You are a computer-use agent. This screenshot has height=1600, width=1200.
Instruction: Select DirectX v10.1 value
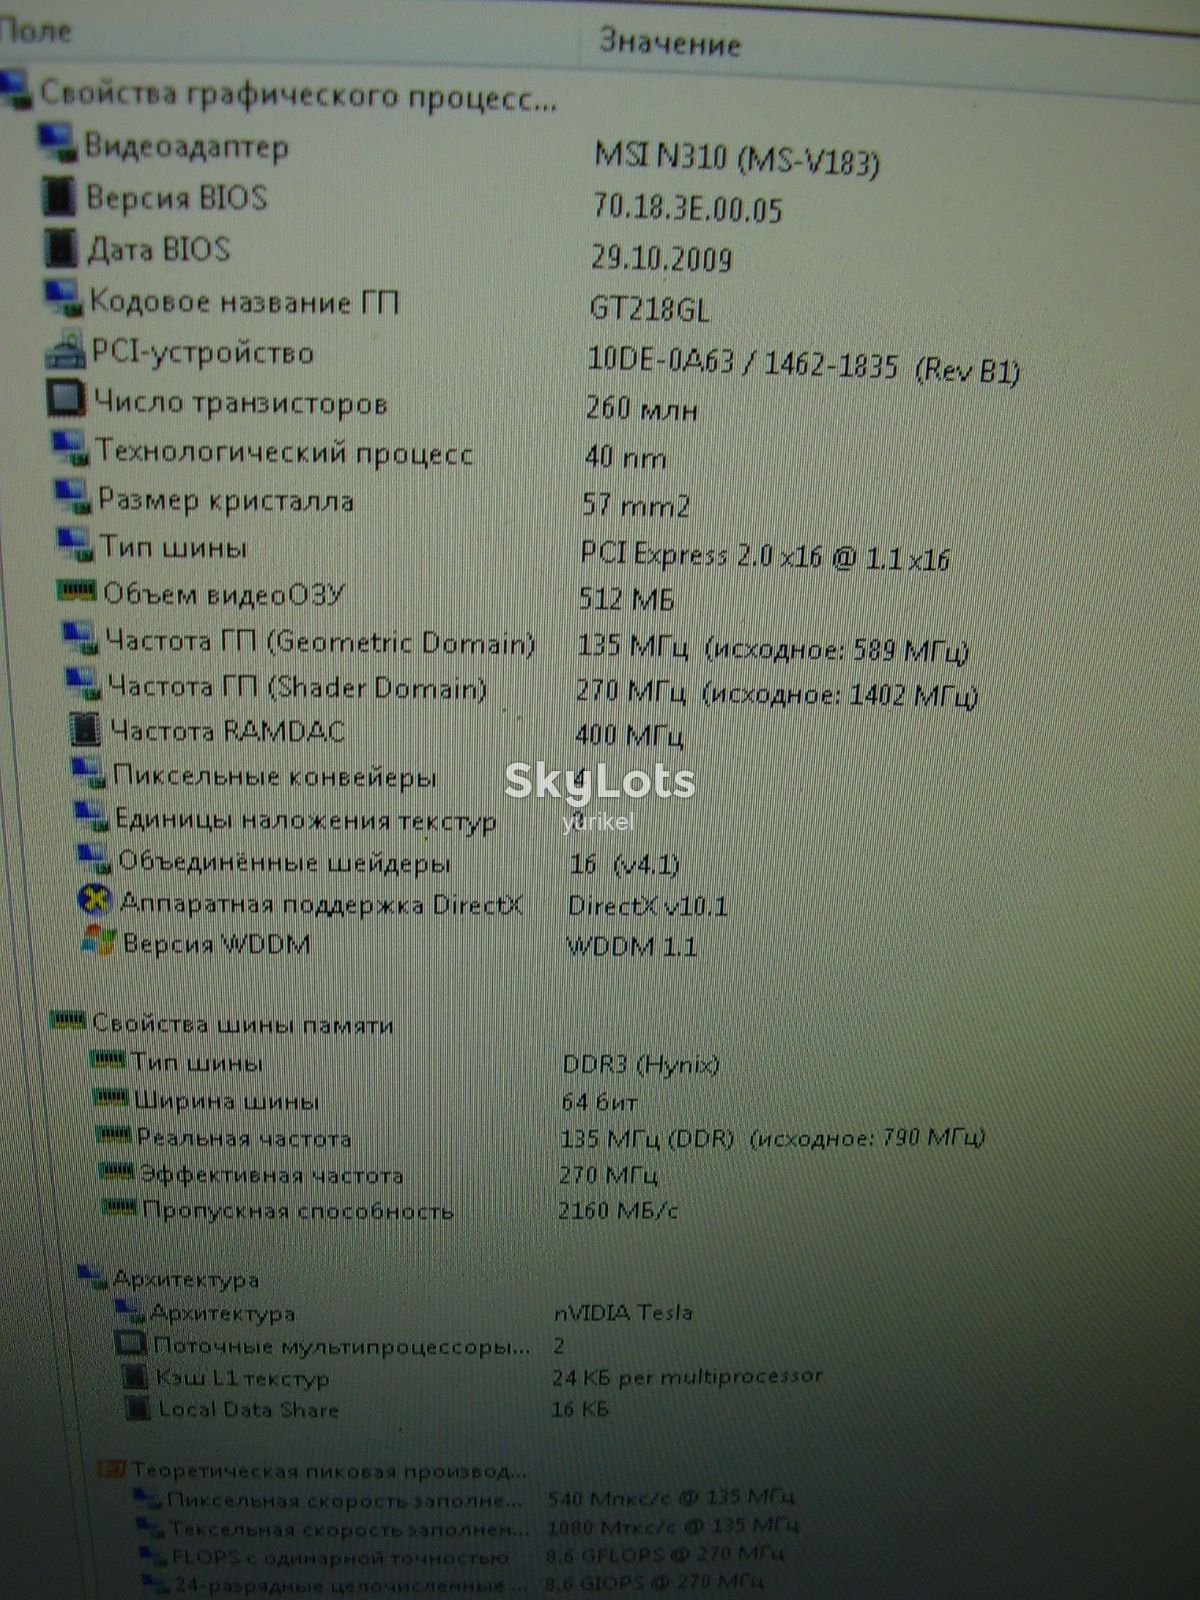(647, 906)
